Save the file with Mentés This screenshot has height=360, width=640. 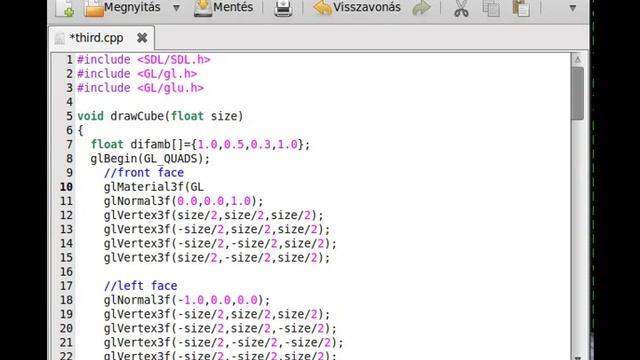pos(223,8)
